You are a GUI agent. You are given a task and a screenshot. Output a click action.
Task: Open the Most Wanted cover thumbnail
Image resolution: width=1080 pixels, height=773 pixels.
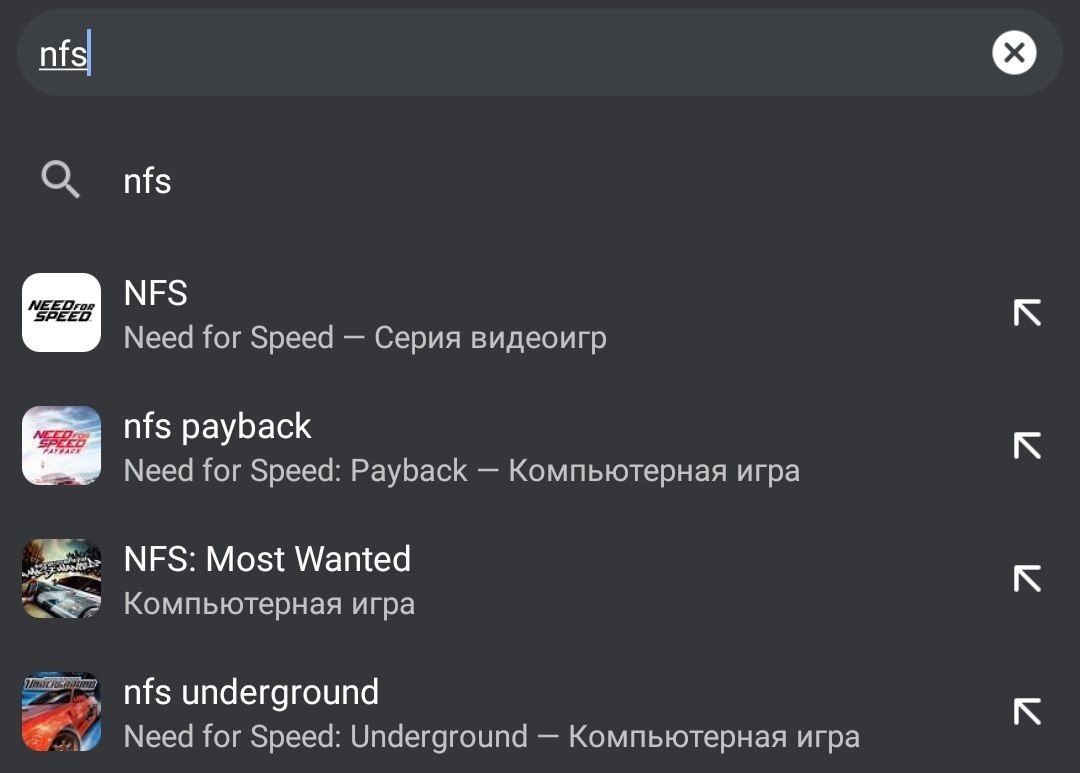pyautogui.click(x=61, y=579)
